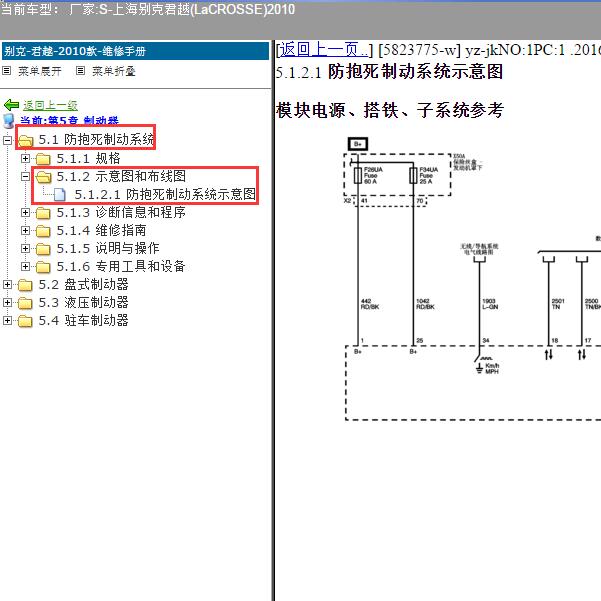Click folder icon of 5.1.5 说明与操作
601x601 pixels.
tap(43, 248)
